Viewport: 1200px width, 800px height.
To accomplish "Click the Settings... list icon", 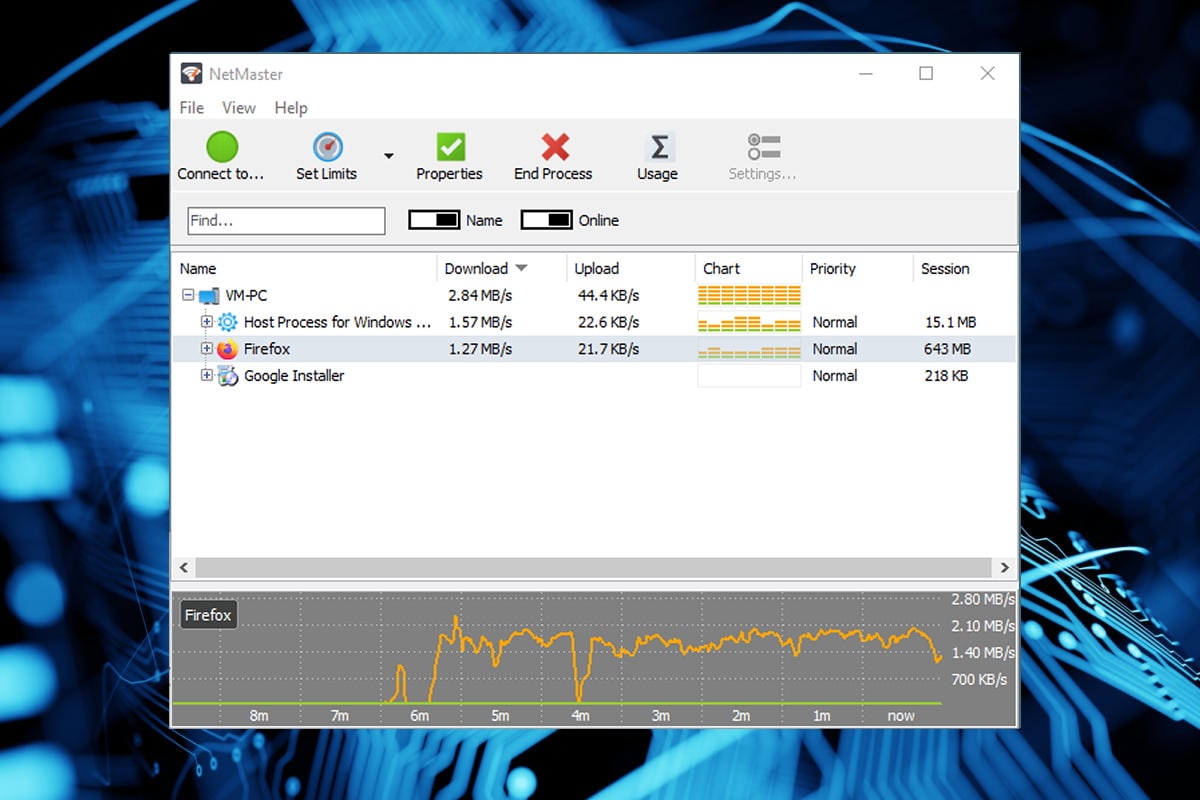I will tap(764, 147).
